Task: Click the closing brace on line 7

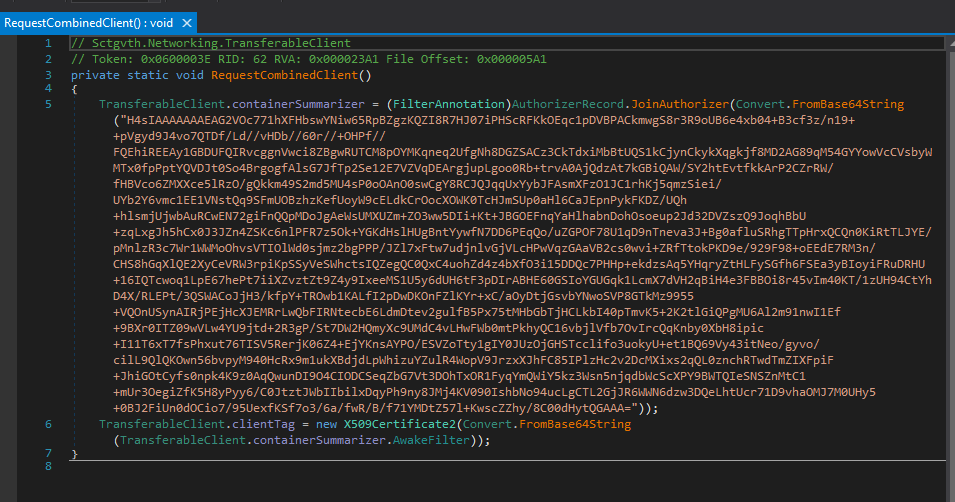Action: (x=74, y=455)
